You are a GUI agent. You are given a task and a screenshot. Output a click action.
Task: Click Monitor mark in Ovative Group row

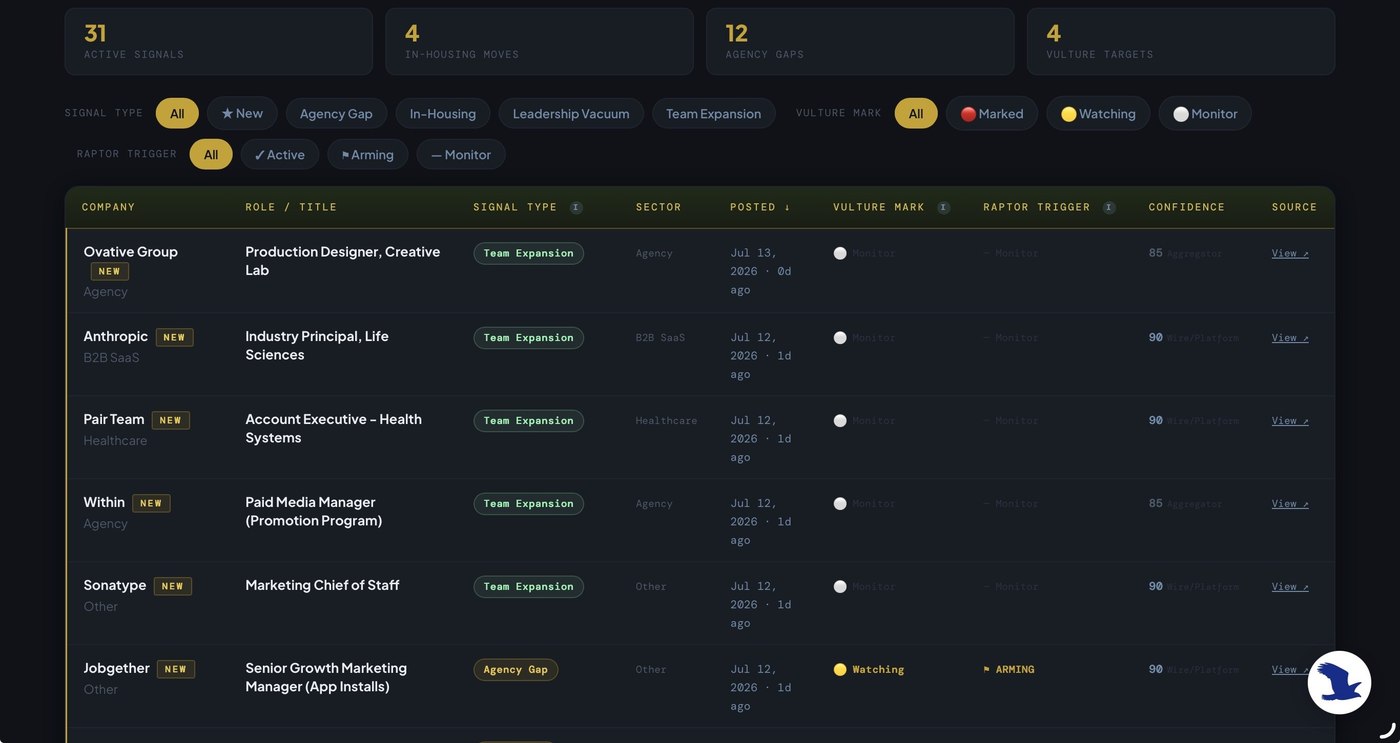click(865, 253)
